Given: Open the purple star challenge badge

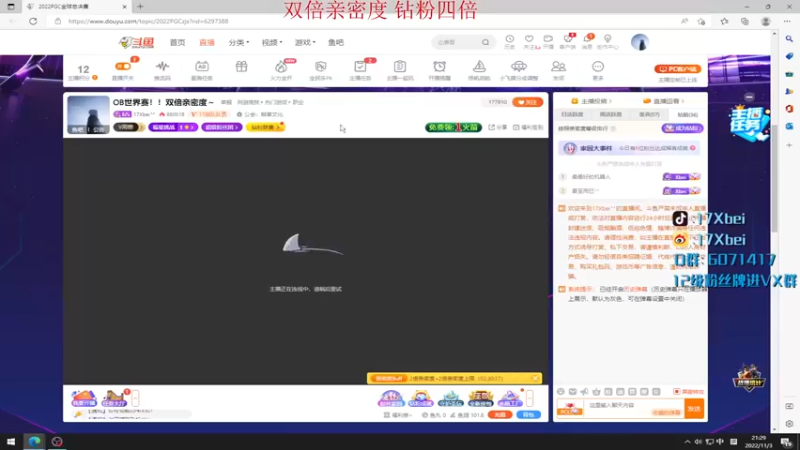Looking at the screenshot, I should [x=173, y=127].
